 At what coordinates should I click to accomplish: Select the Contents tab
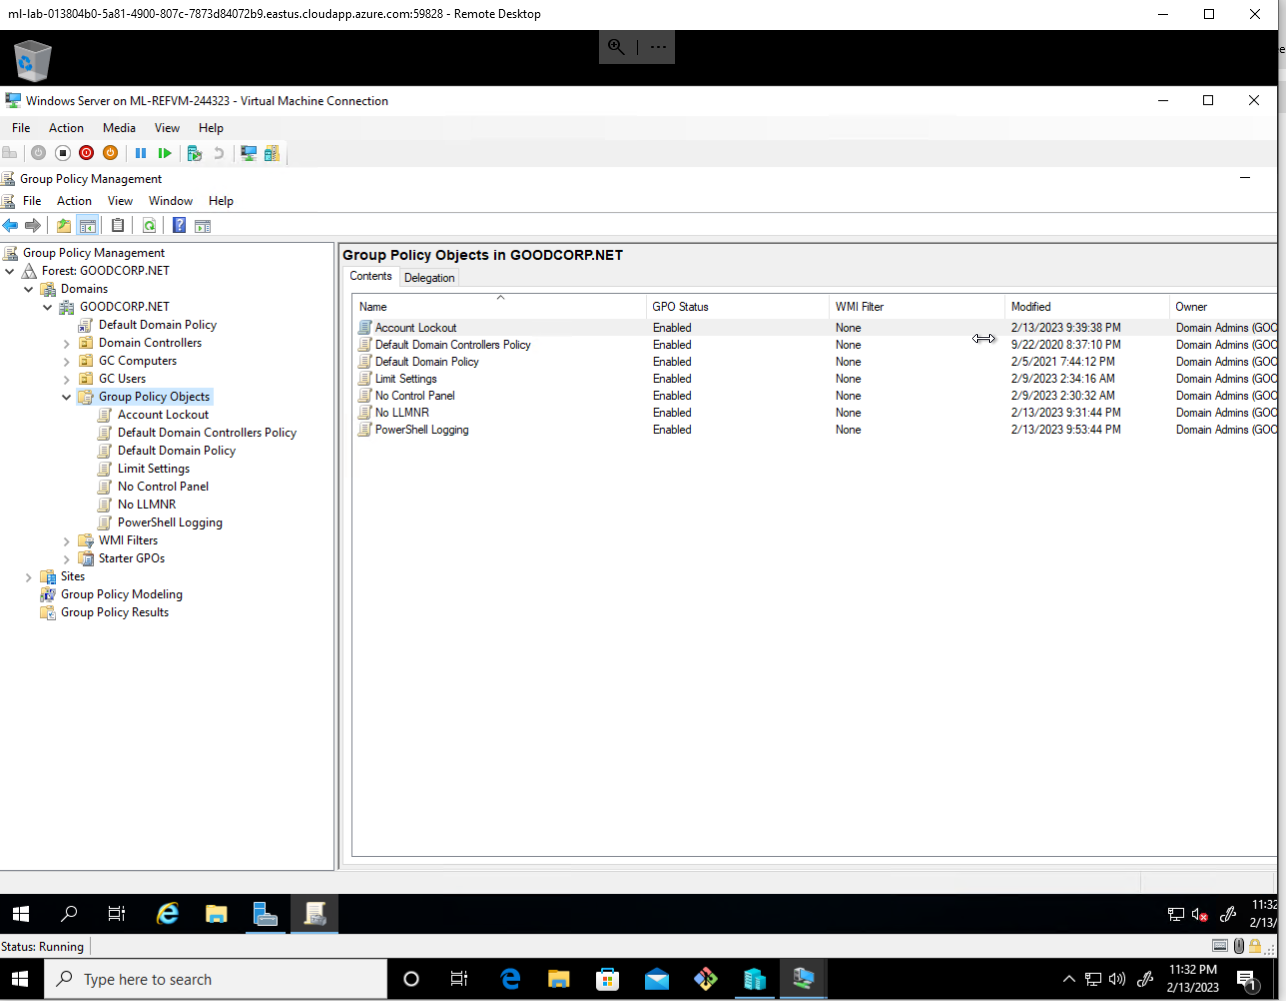[371, 276]
